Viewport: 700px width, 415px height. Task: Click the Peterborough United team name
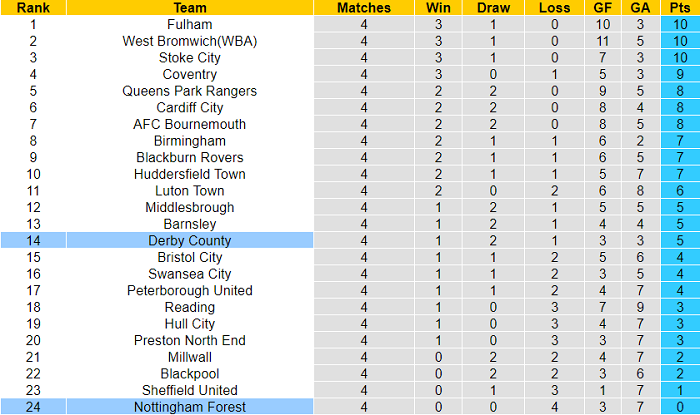189,291
